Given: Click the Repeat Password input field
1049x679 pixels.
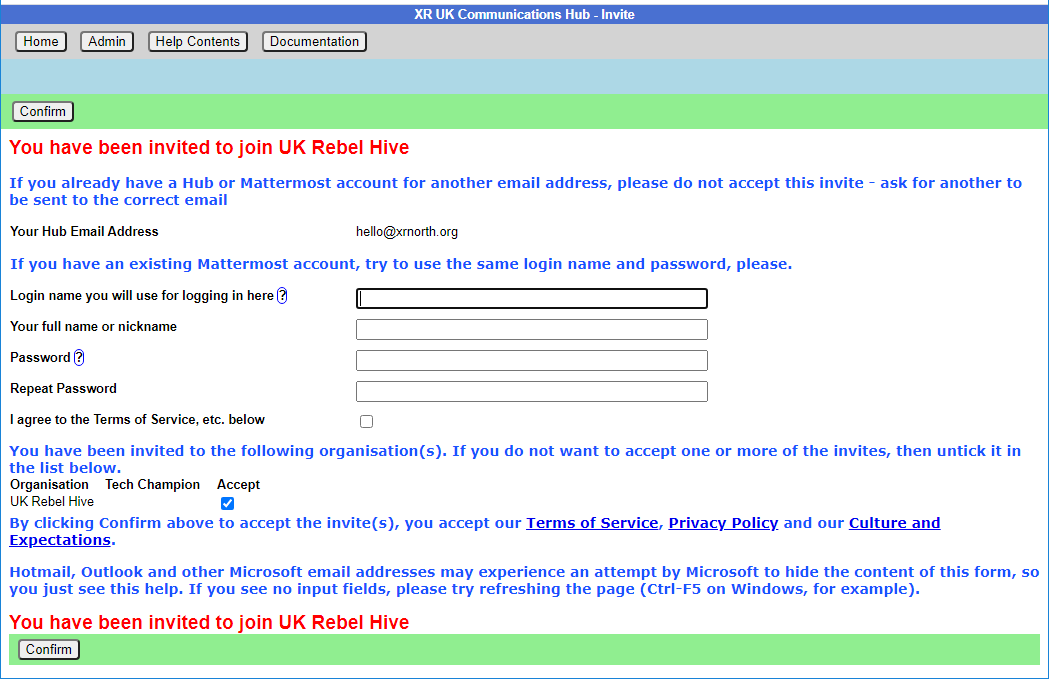Looking at the screenshot, I should tap(532, 391).
